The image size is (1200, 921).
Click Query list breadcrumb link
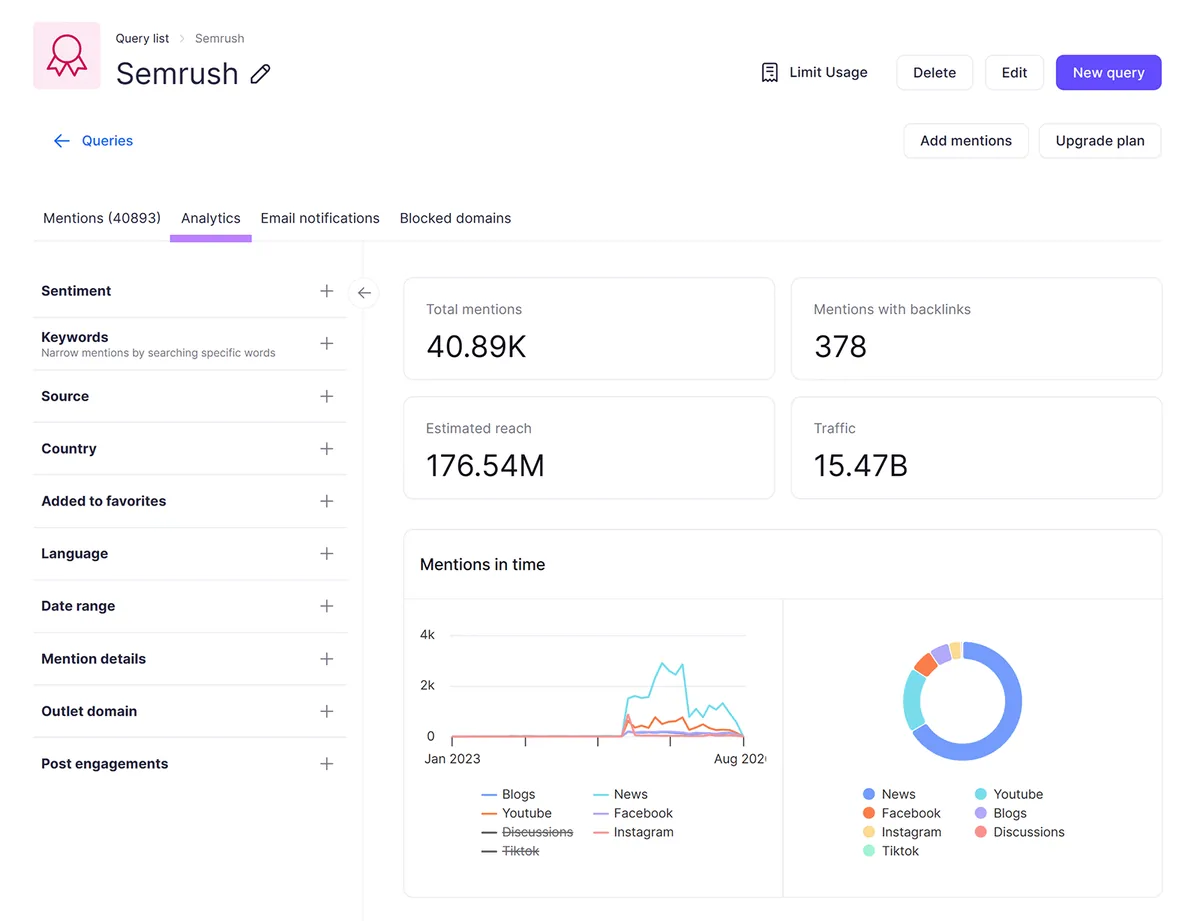coord(142,38)
